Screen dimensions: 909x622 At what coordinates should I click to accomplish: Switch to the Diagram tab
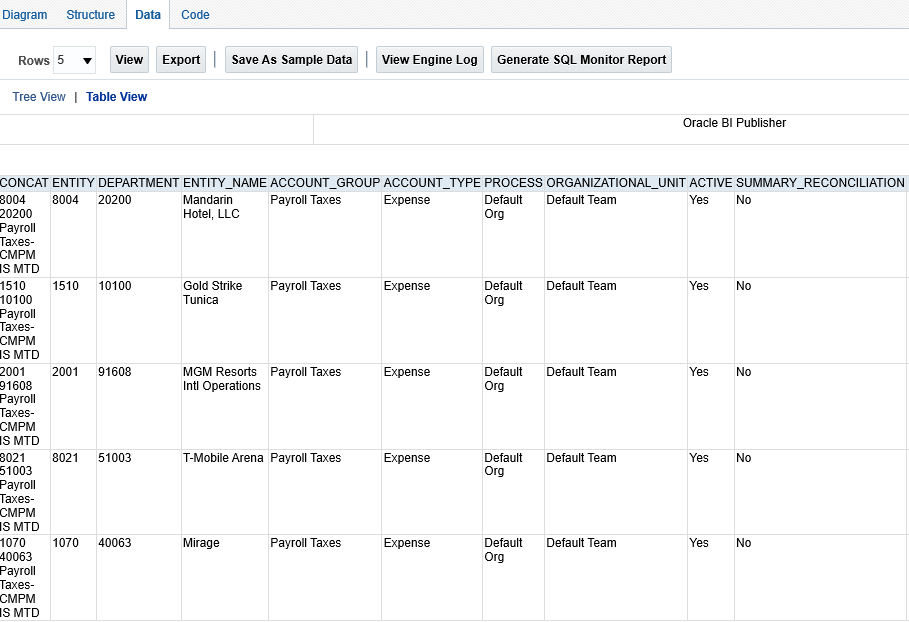[x=25, y=15]
